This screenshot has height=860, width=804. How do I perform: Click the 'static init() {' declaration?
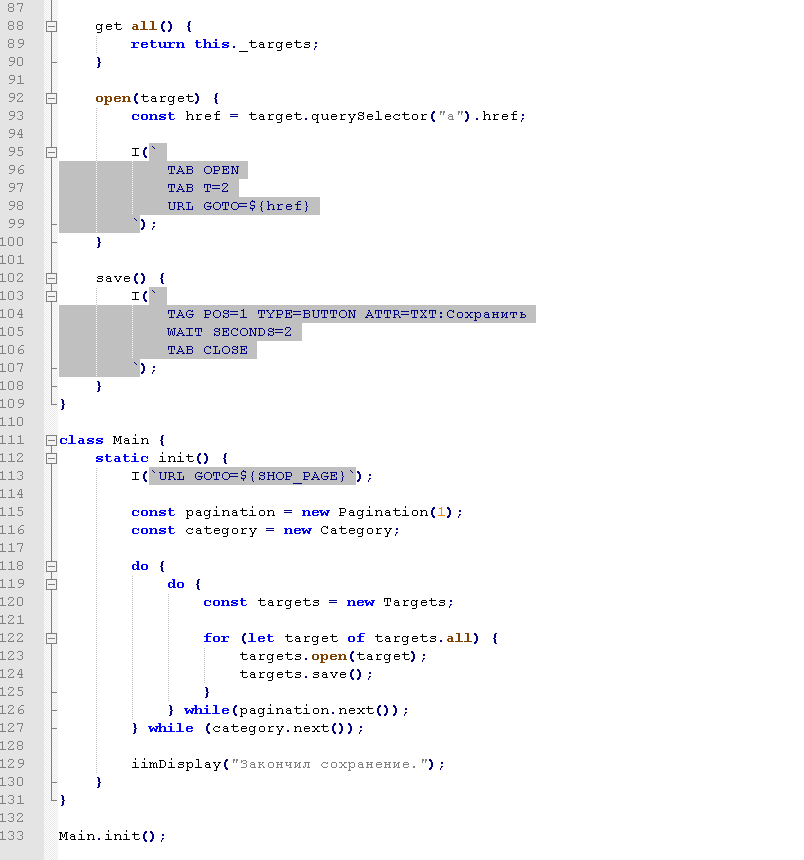tap(162, 458)
